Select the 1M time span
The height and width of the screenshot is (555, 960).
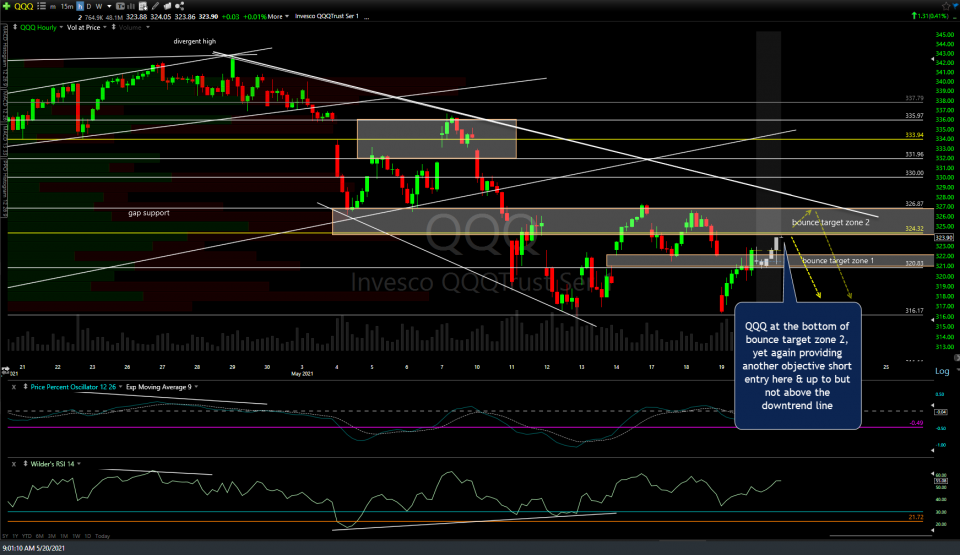tap(64, 536)
